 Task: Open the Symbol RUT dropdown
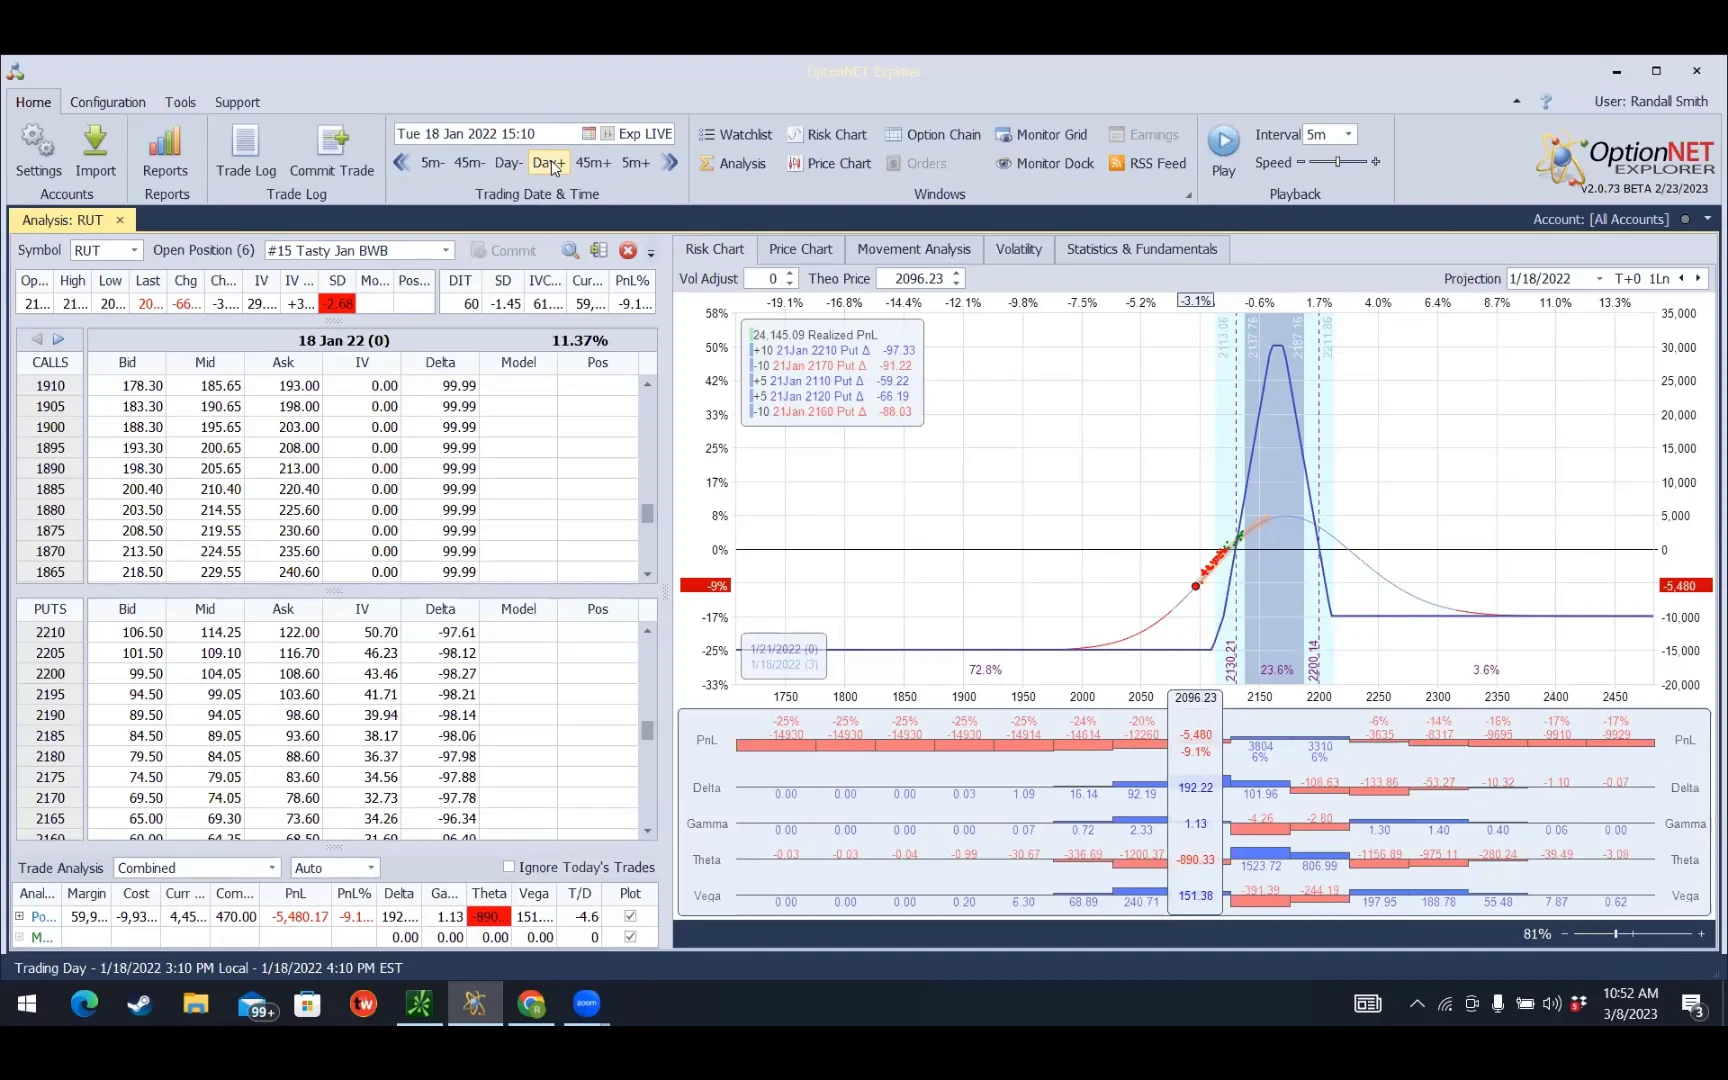tap(133, 250)
